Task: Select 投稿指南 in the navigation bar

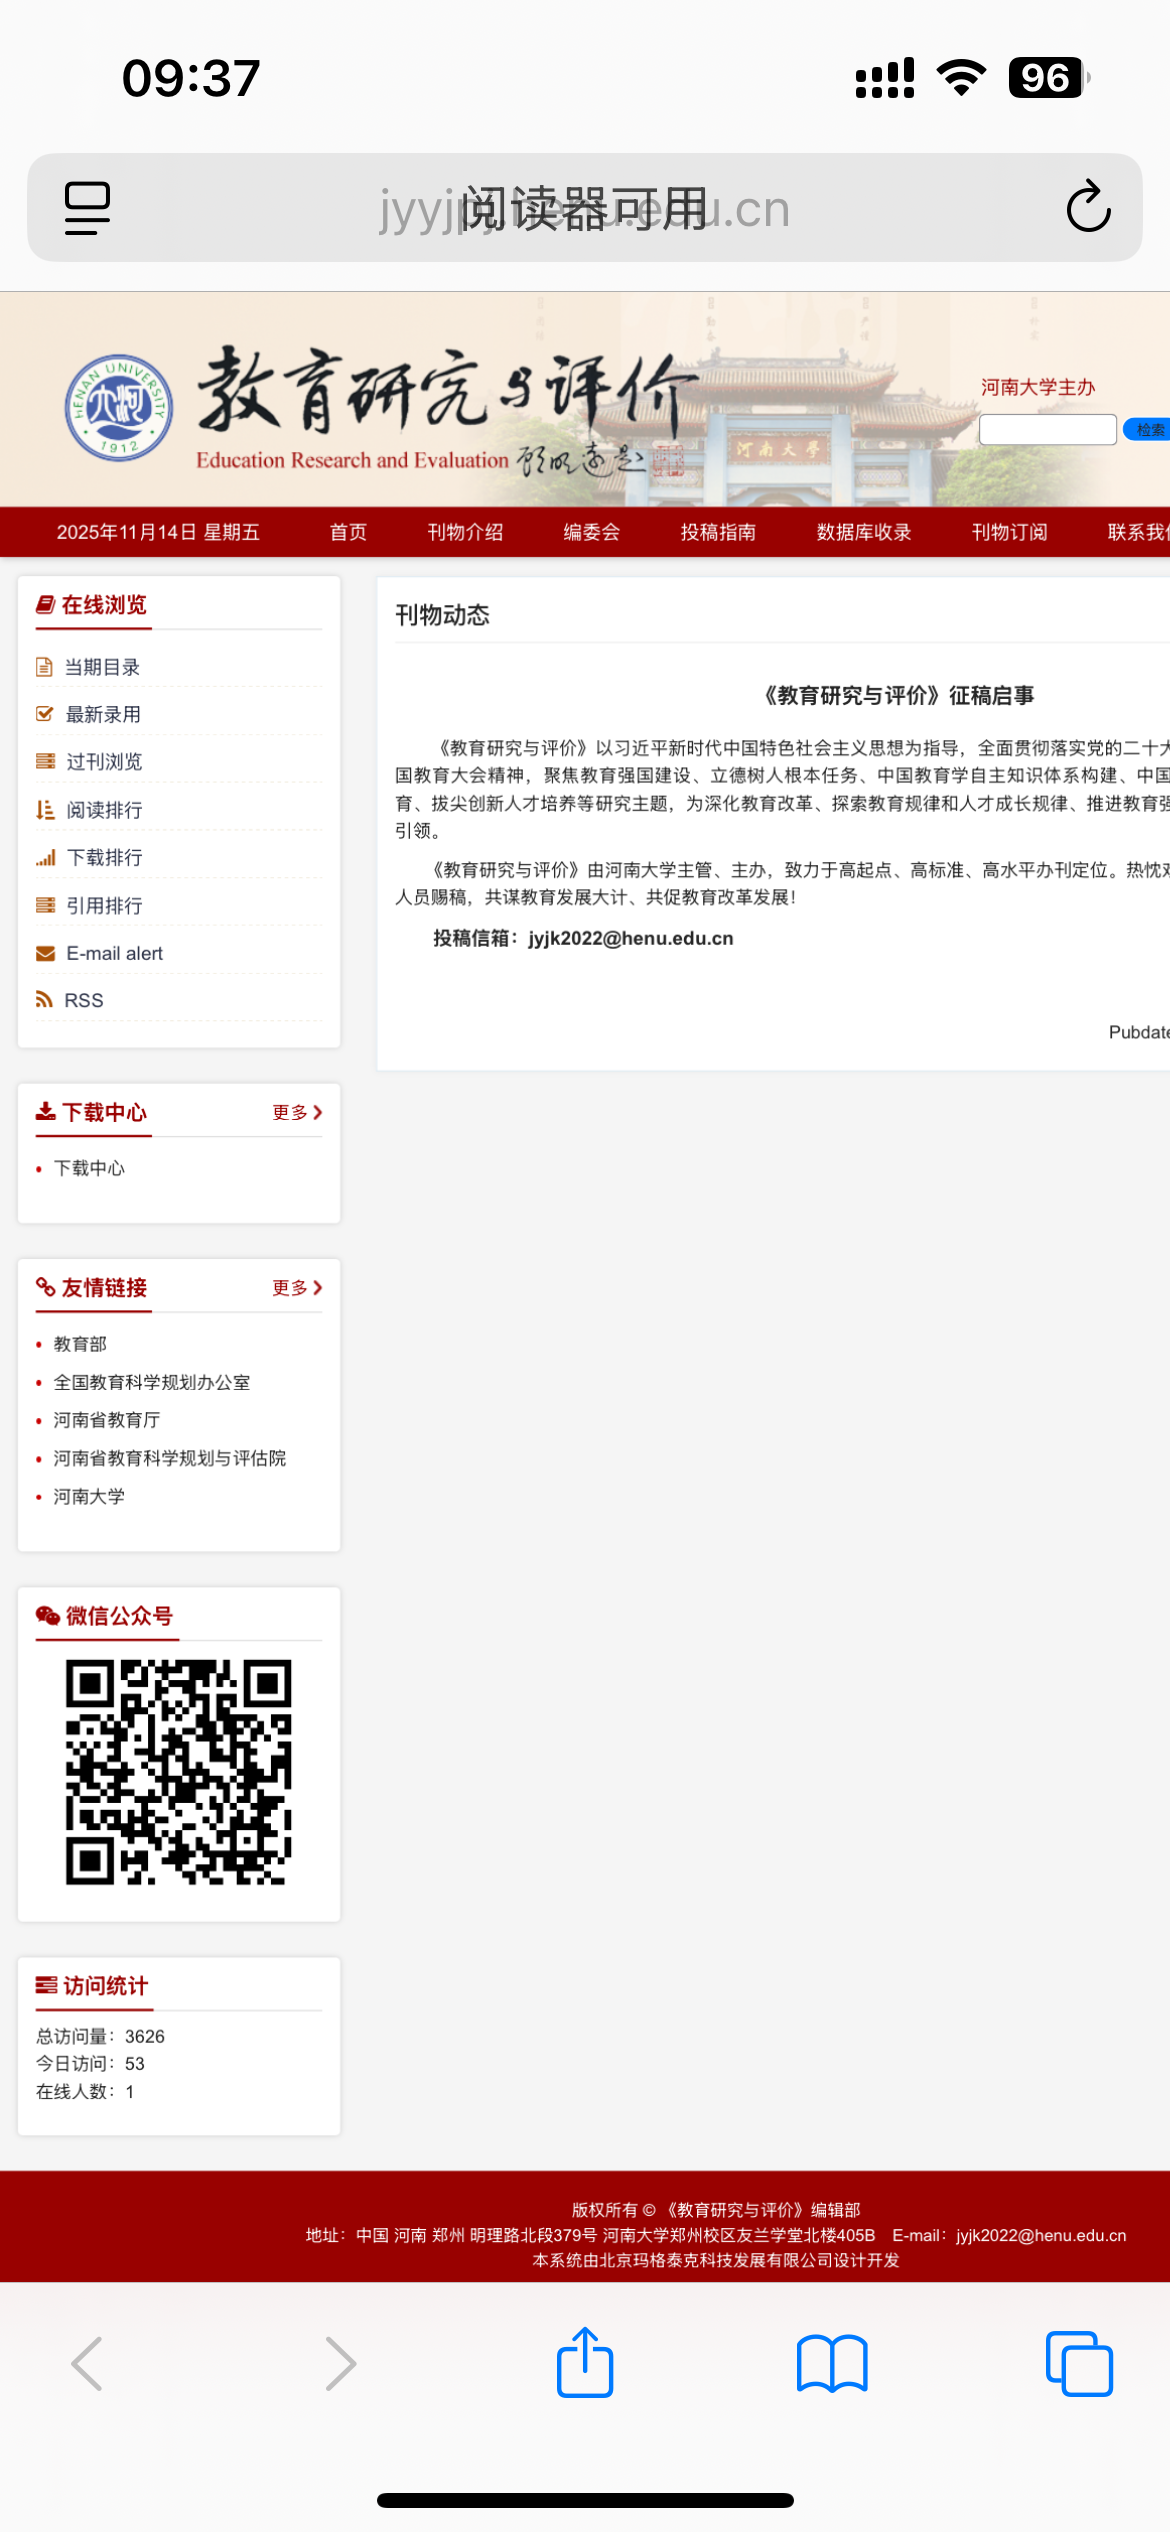Action: (x=718, y=532)
